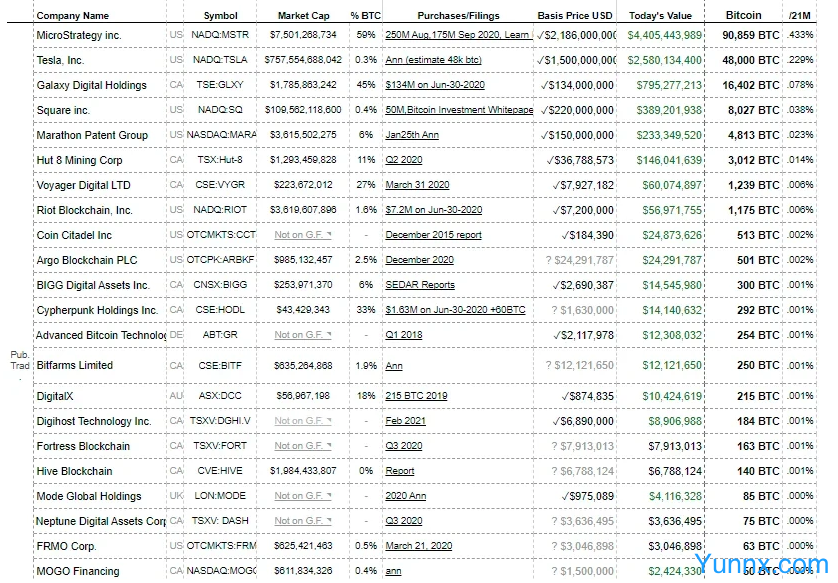Open Advanced Bitcoin Technologies' Q1 2018 link

click(x=404, y=335)
